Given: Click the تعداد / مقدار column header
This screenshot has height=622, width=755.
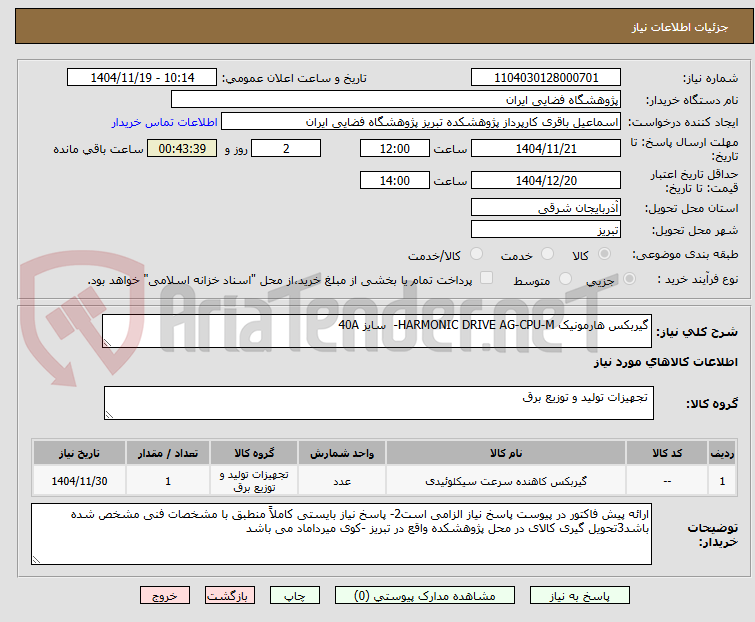Looking at the screenshot, I should (x=168, y=453).
